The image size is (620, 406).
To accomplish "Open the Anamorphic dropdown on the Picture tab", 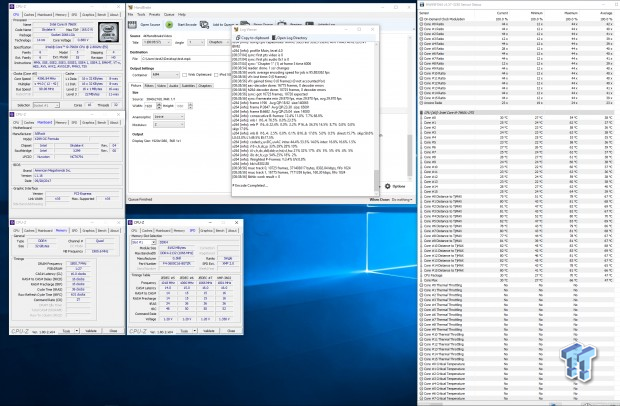I will (x=168, y=117).
